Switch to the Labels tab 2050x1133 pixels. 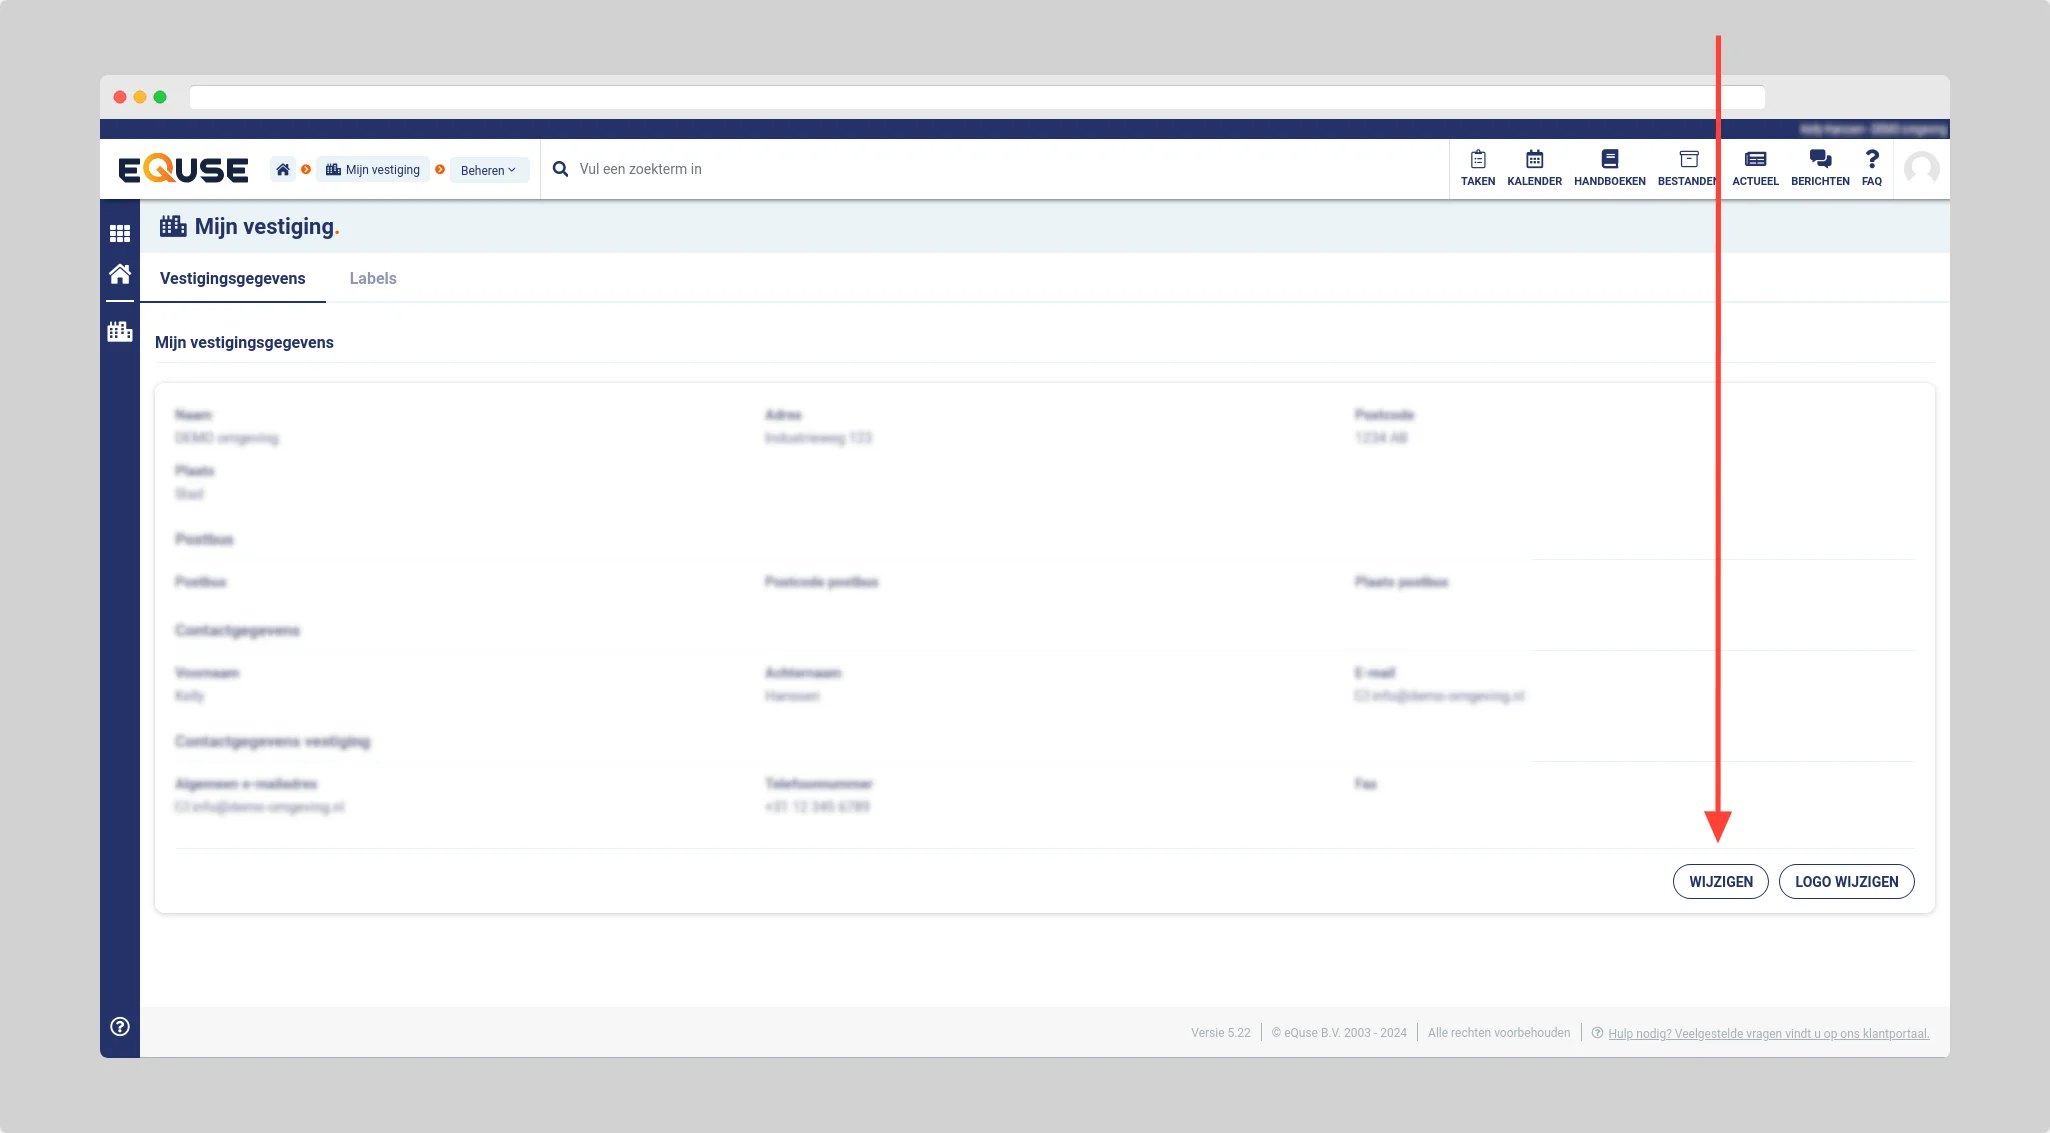tap(373, 279)
